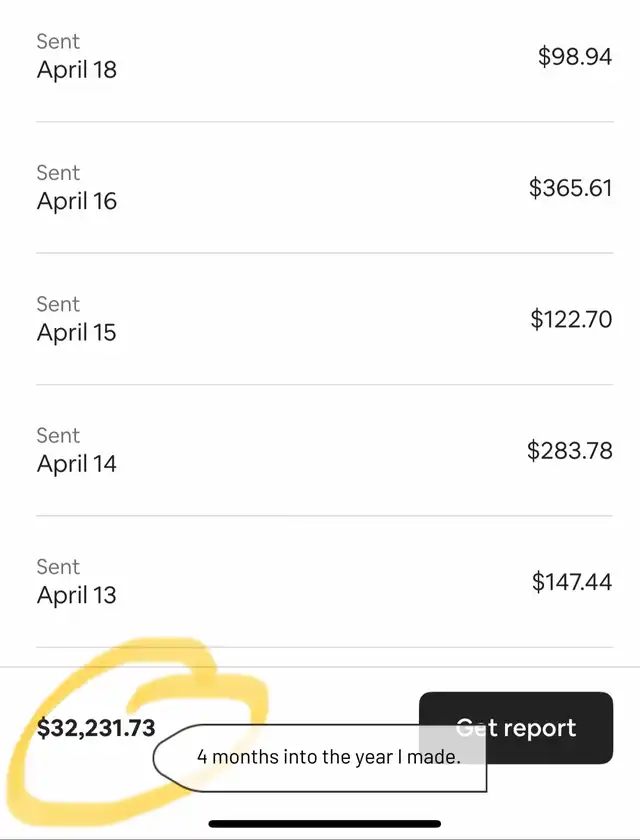Click the Sent label above April 18

[x=58, y=41]
